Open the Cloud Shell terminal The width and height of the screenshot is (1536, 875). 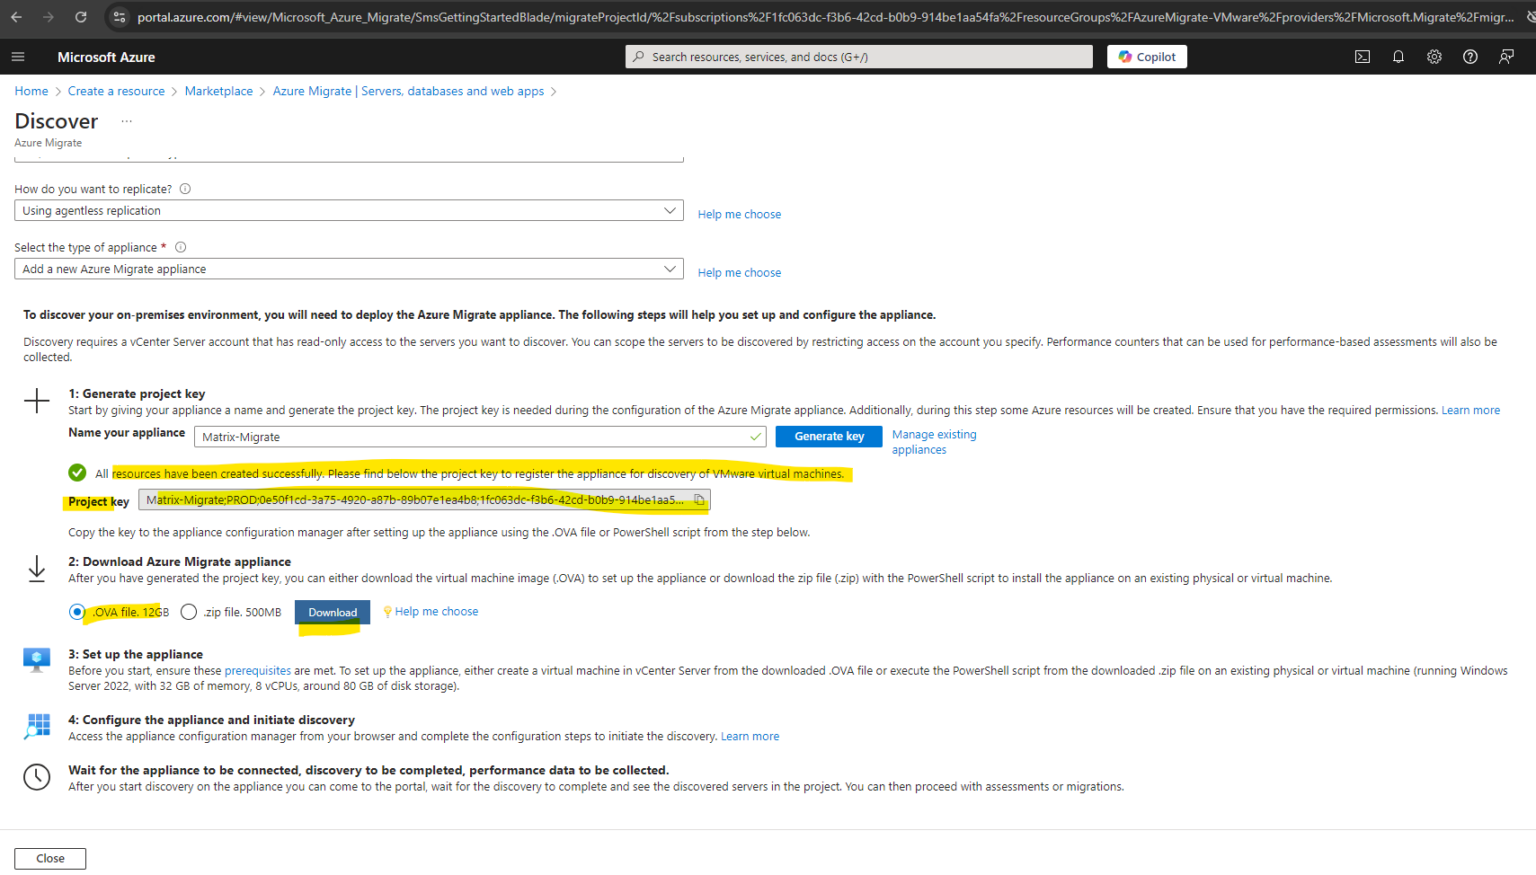click(x=1362, y=57)
